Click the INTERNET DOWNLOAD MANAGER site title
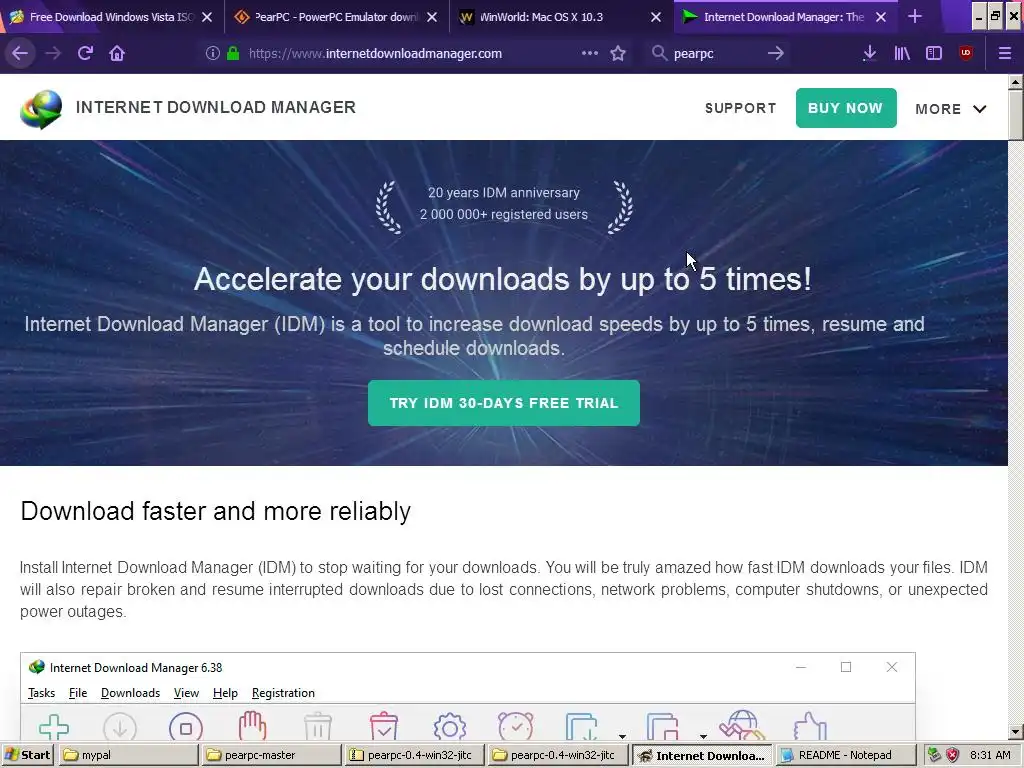1024x768 pixels. [x=216, y=107]
